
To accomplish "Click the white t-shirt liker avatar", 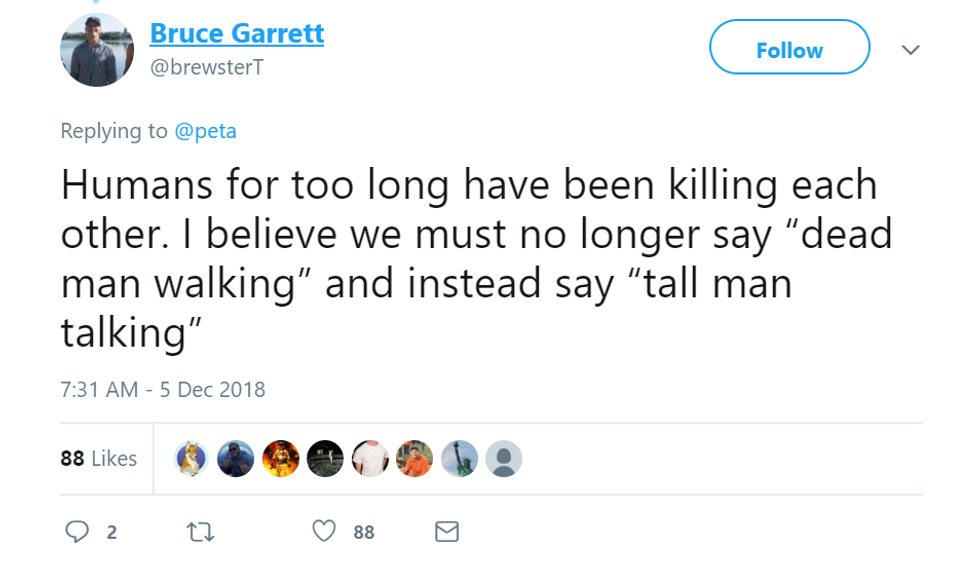I will click(370, 459).
